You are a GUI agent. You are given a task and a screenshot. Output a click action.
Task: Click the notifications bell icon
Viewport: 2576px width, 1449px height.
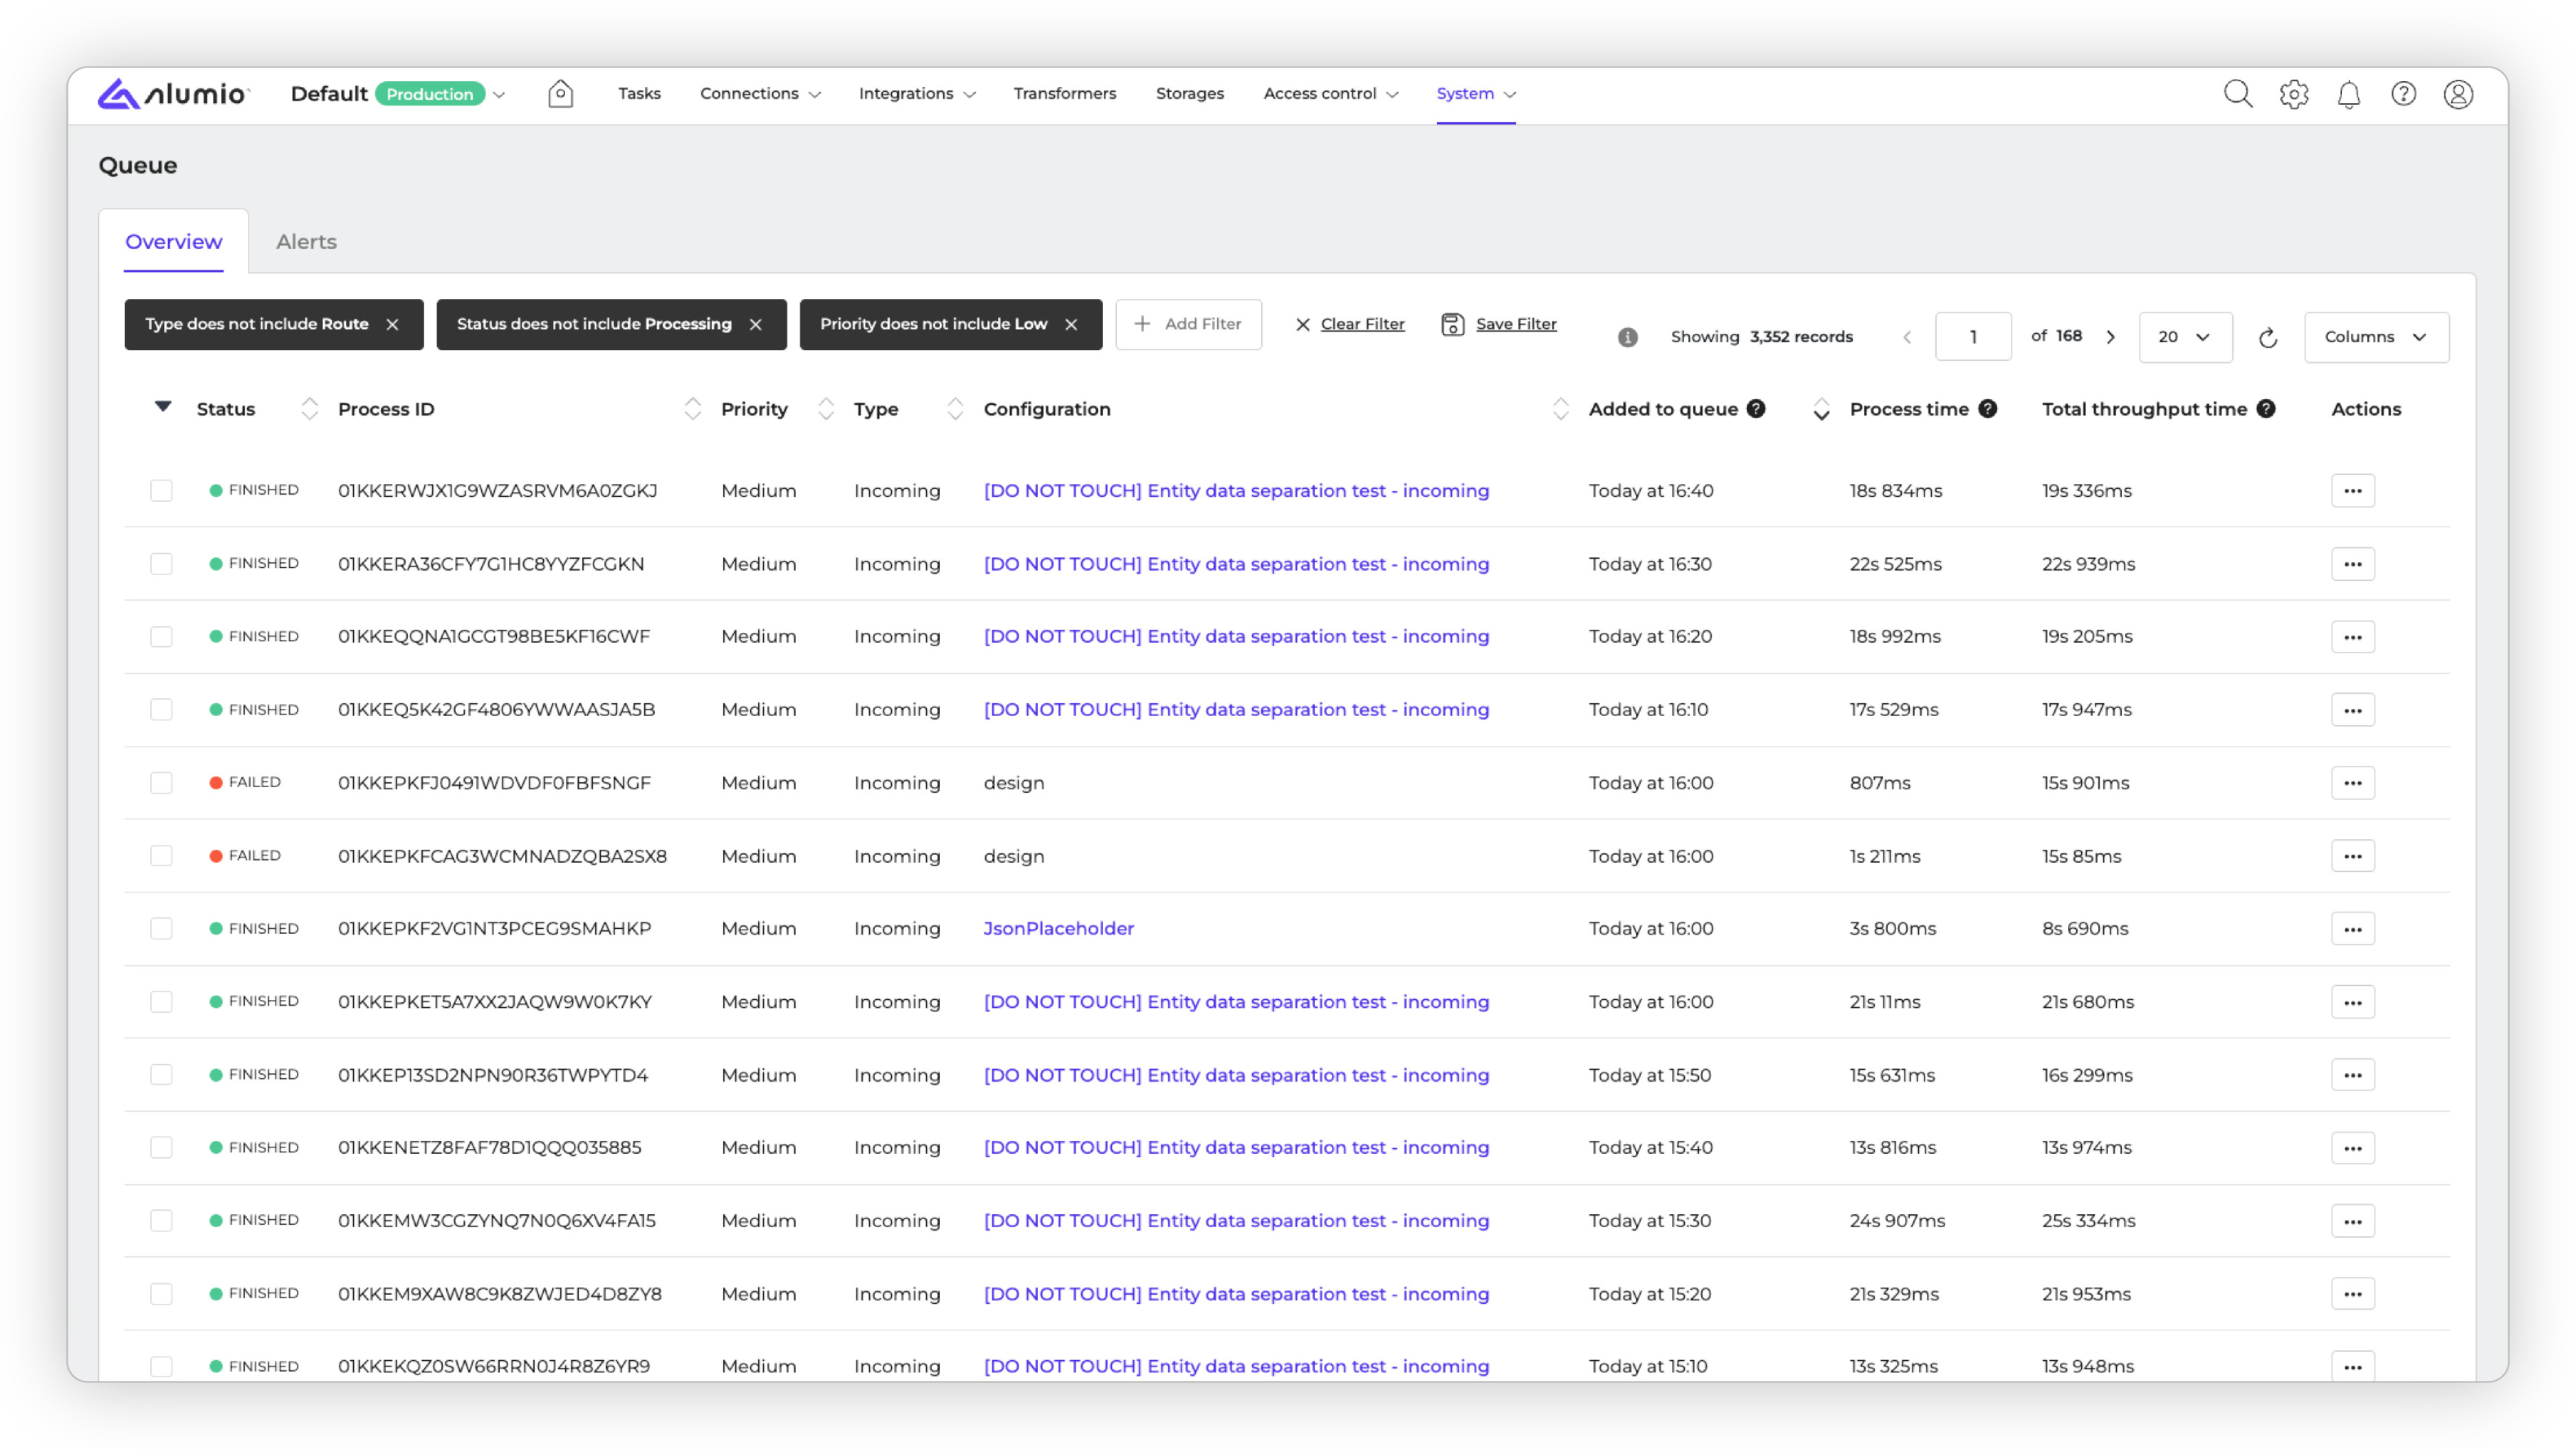coord(2348,94)
